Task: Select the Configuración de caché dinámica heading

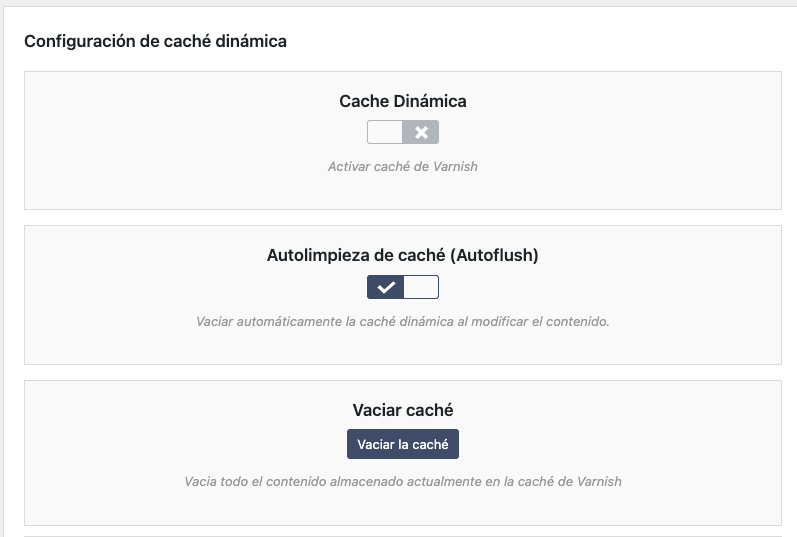Action: (155, 41)
